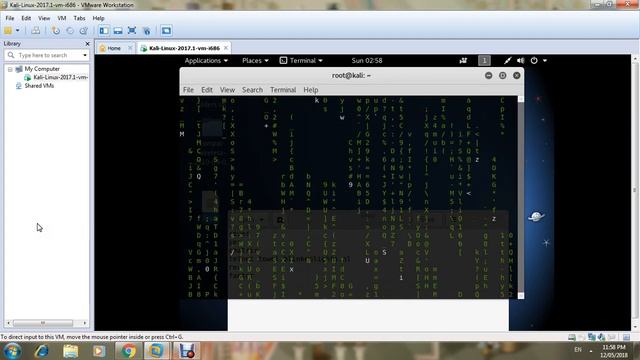
Task: Open the dropdown arrow beside the power button
Action: coord(18,31)
